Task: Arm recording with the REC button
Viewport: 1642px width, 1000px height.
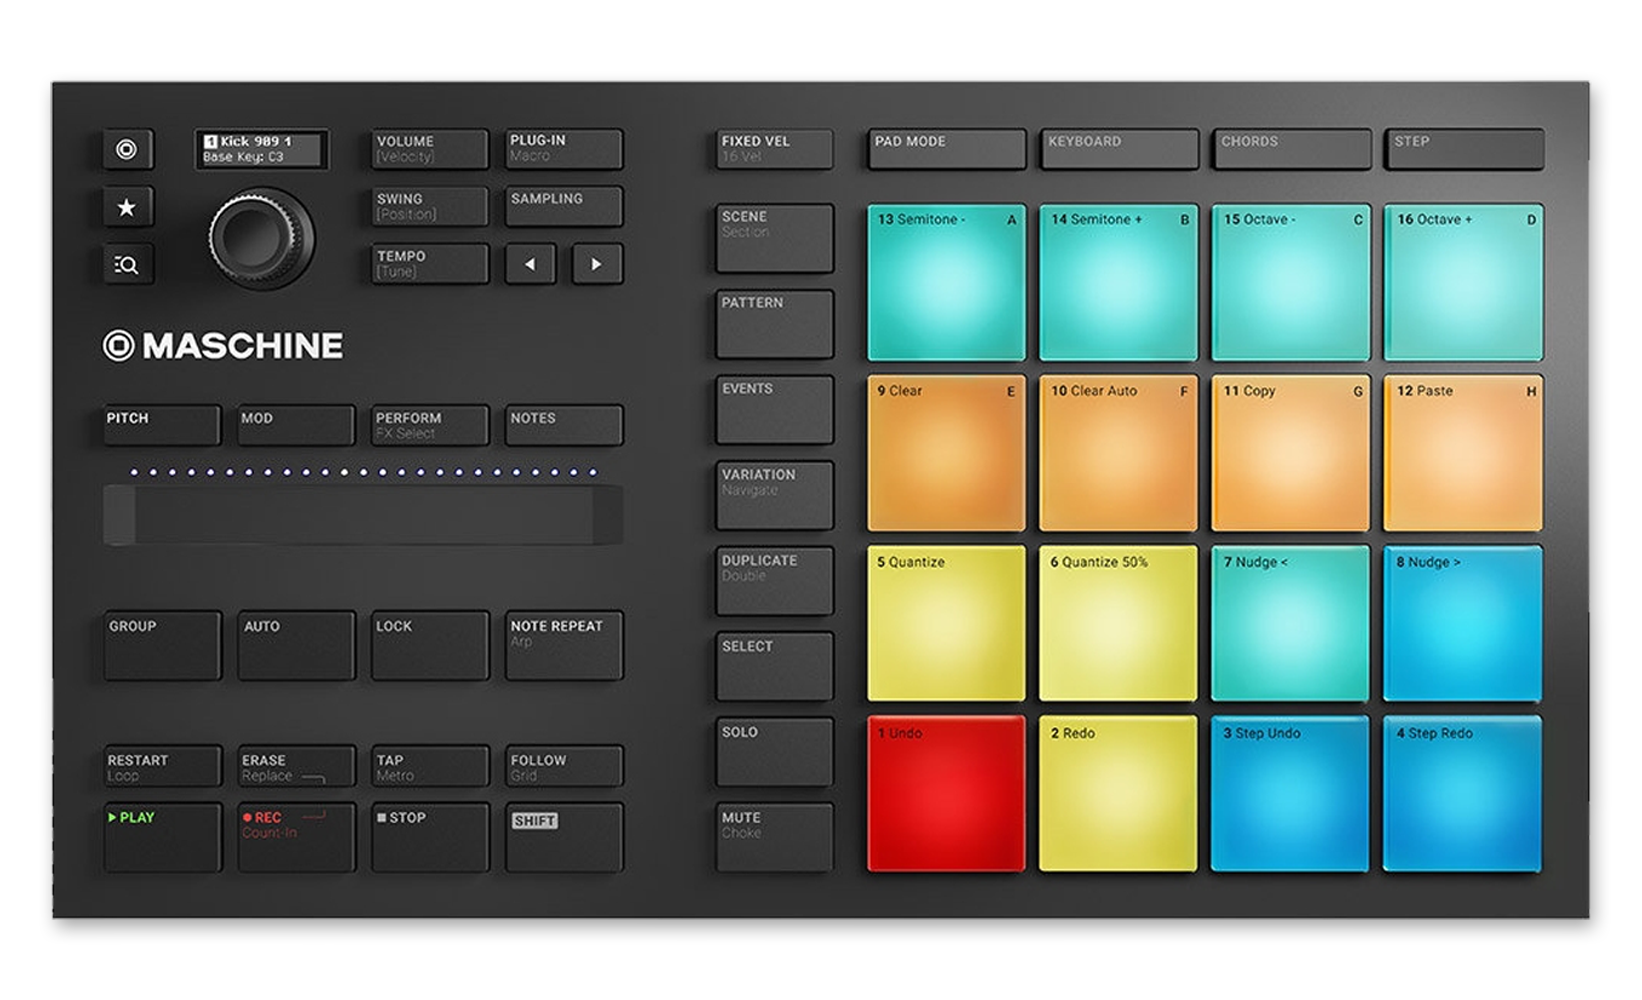Action: 296,837
